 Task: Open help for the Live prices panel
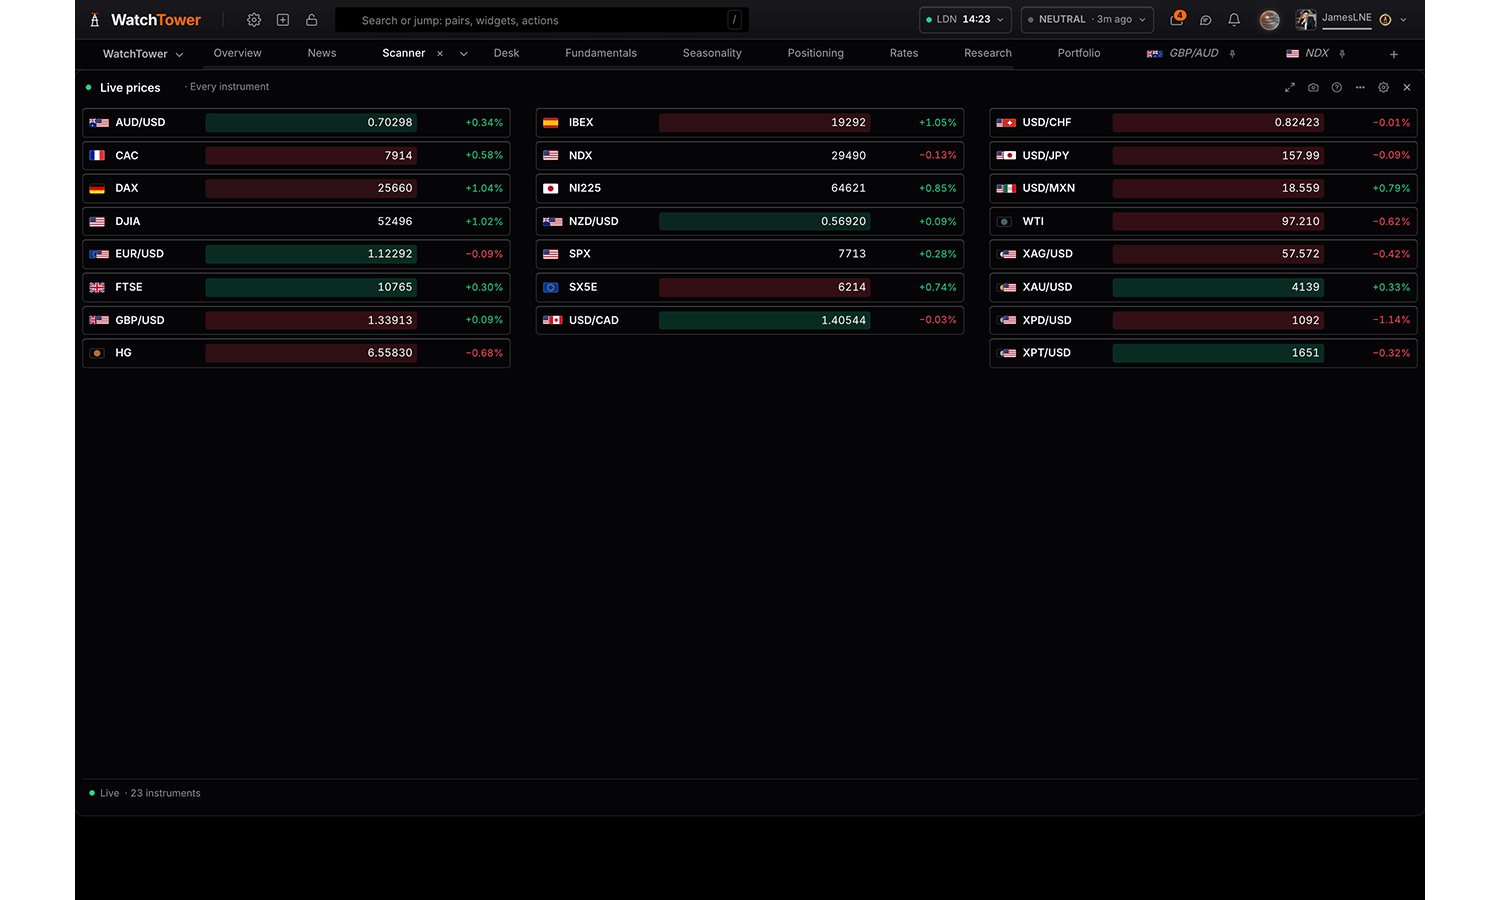click(x=1337, y=88)
